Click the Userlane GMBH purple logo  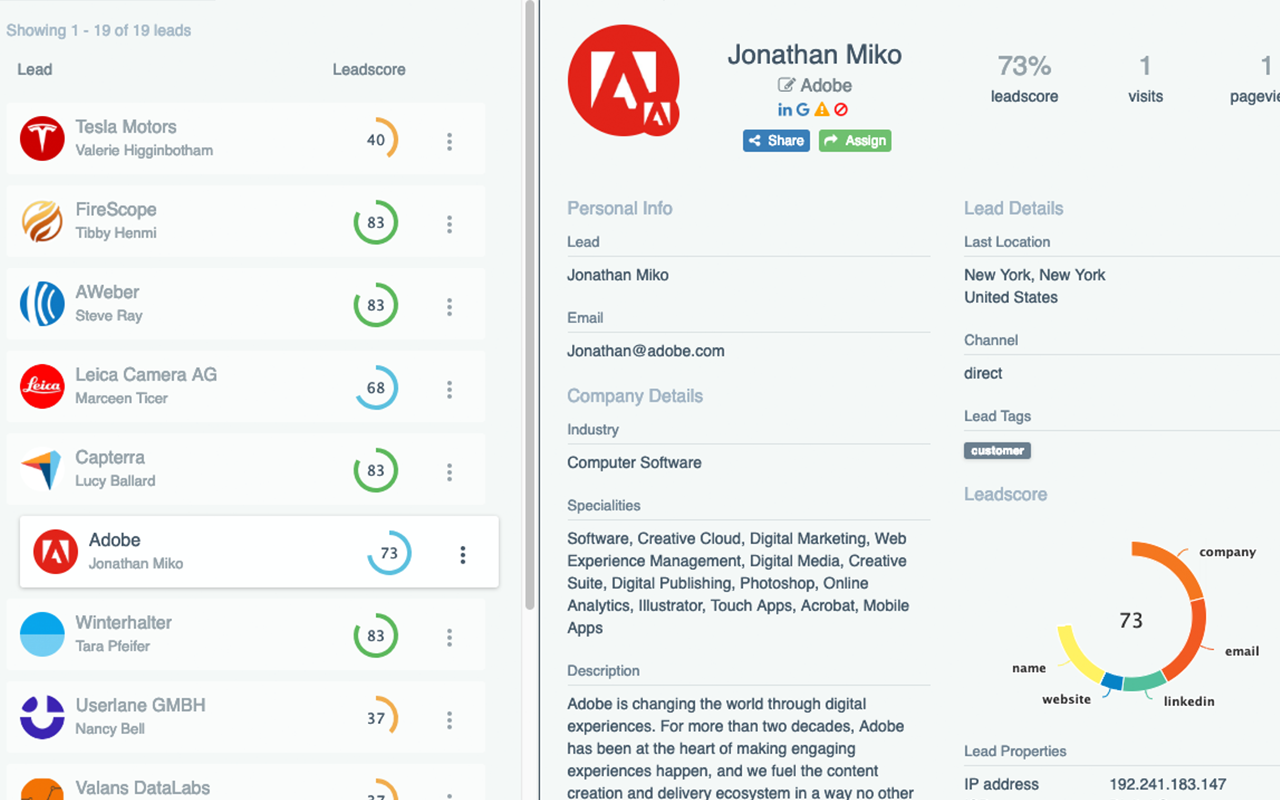(42, 717)
